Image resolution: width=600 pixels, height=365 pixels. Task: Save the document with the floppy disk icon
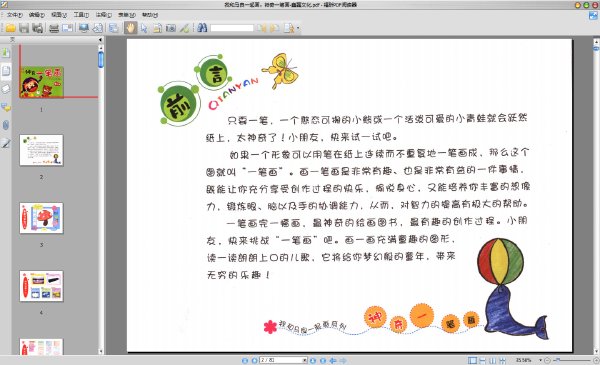click(x=24, y=28)
